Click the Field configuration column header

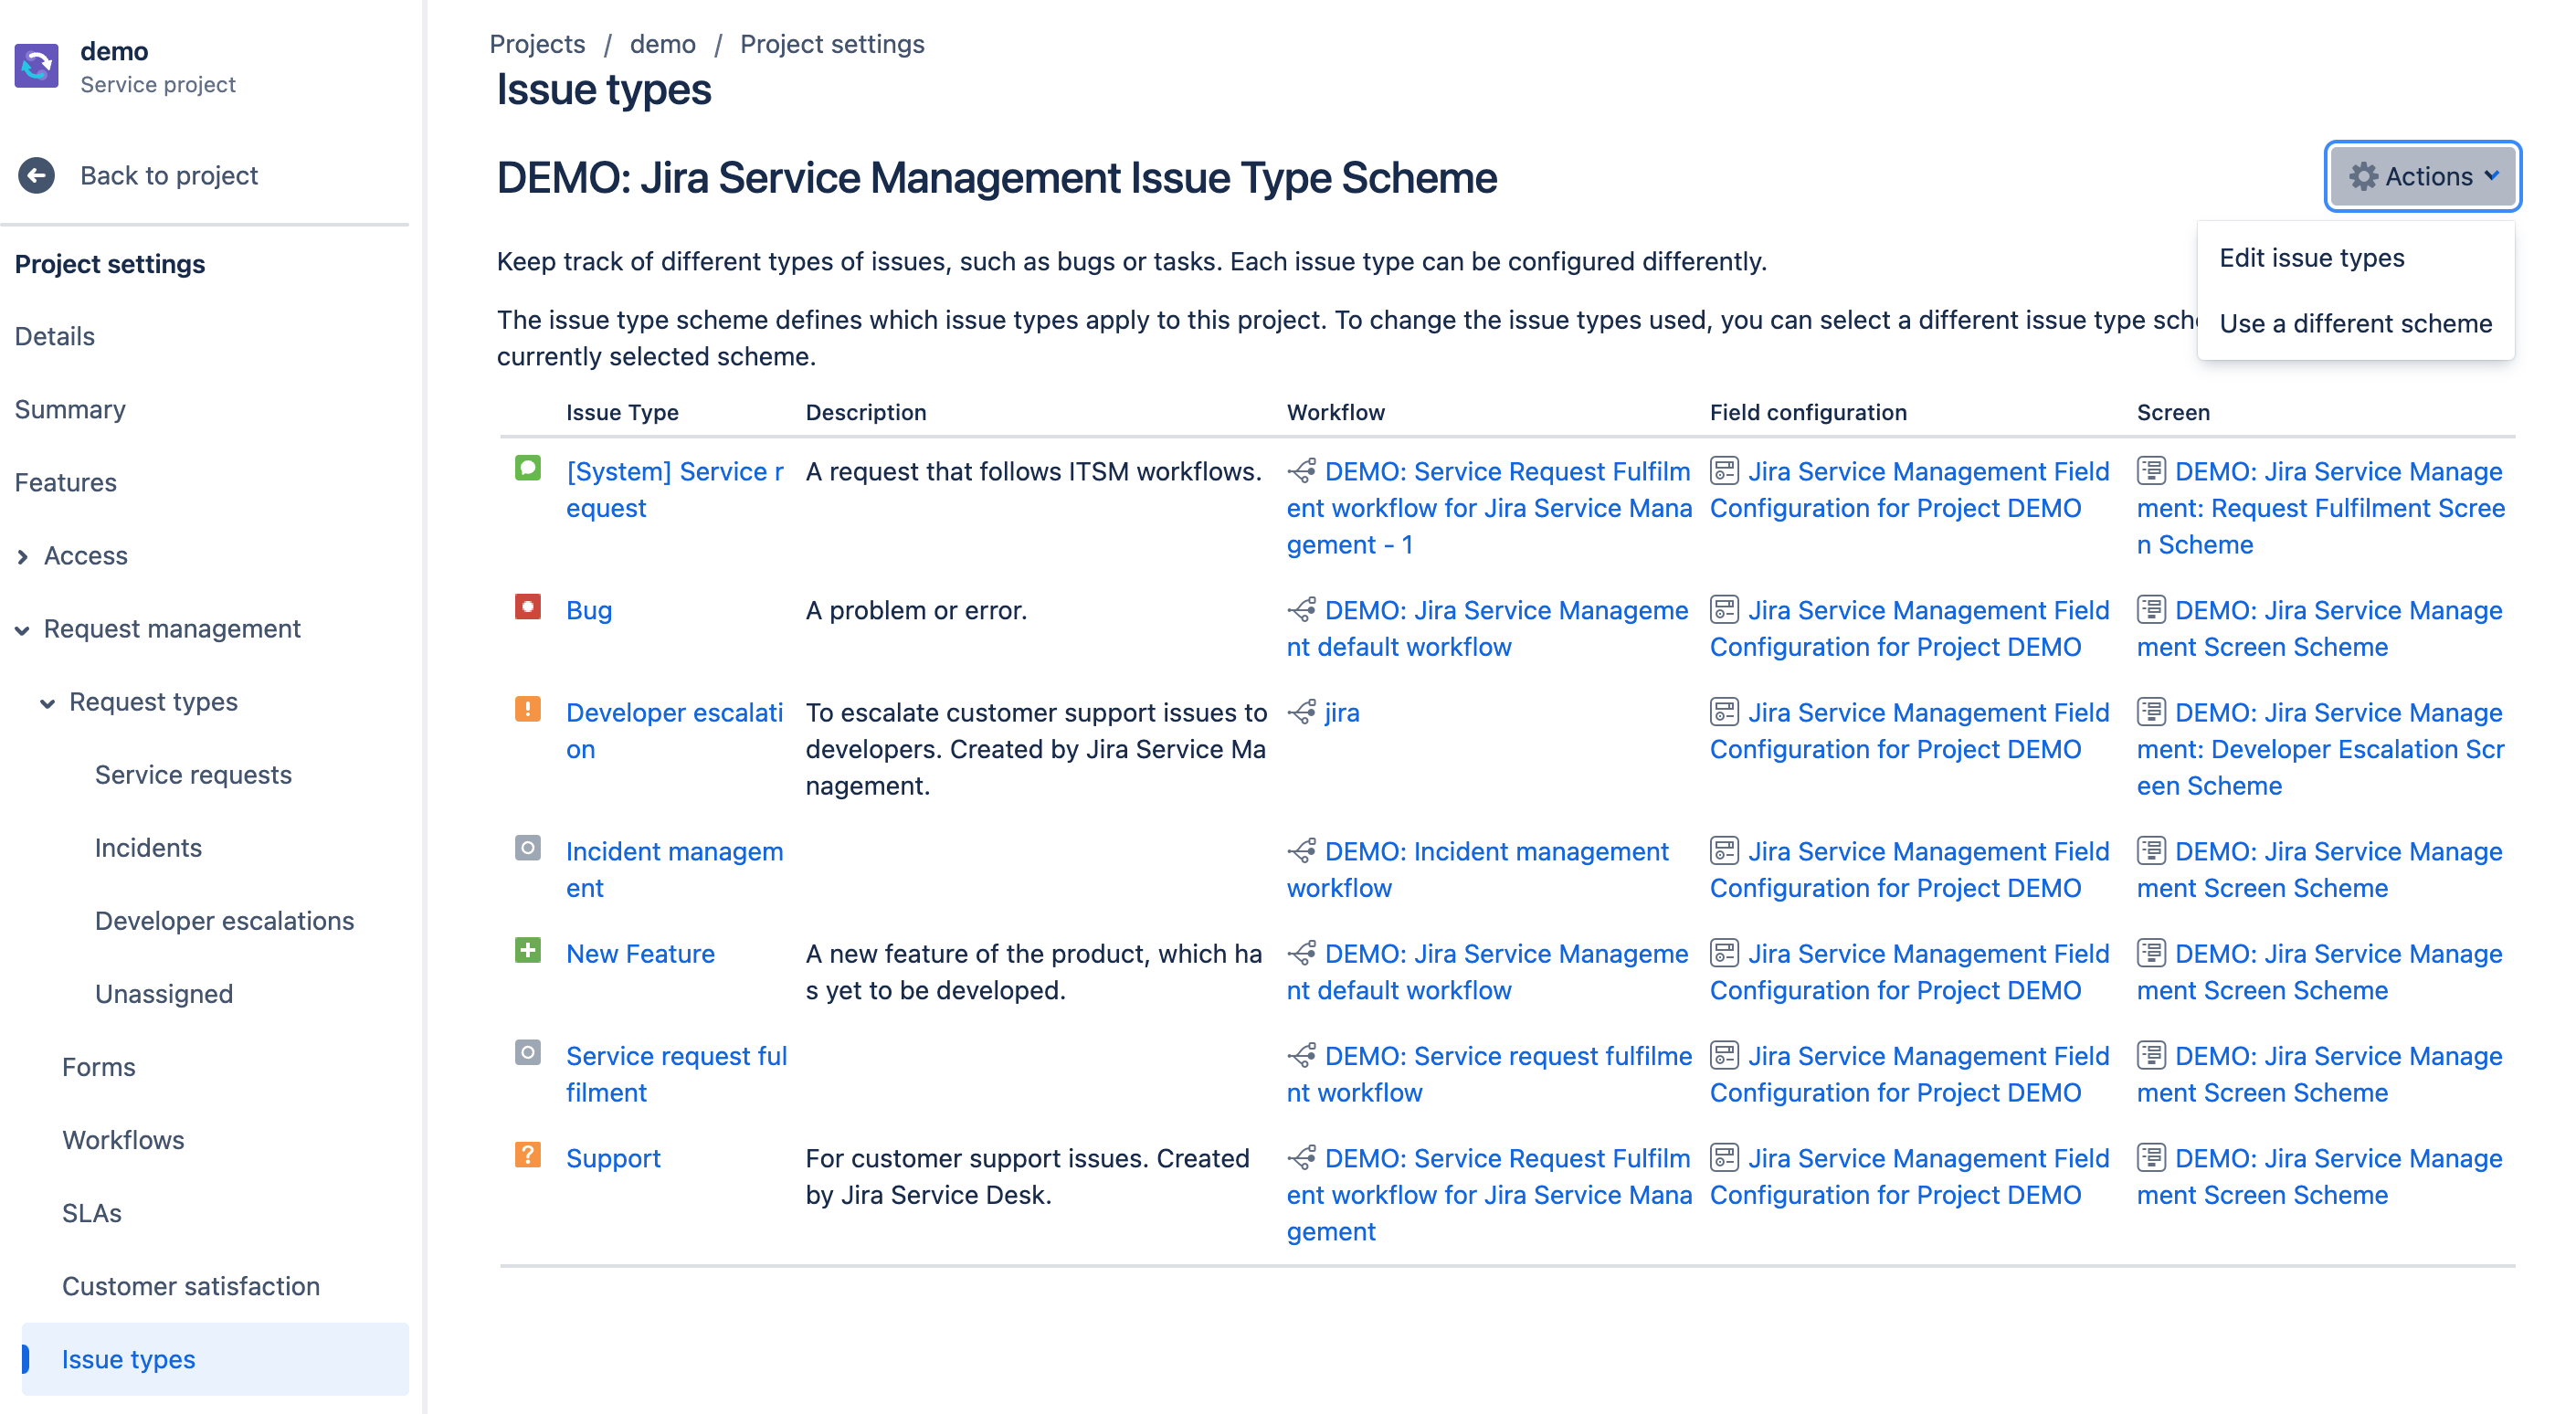pyautogui.click(x=1808, y=412)
